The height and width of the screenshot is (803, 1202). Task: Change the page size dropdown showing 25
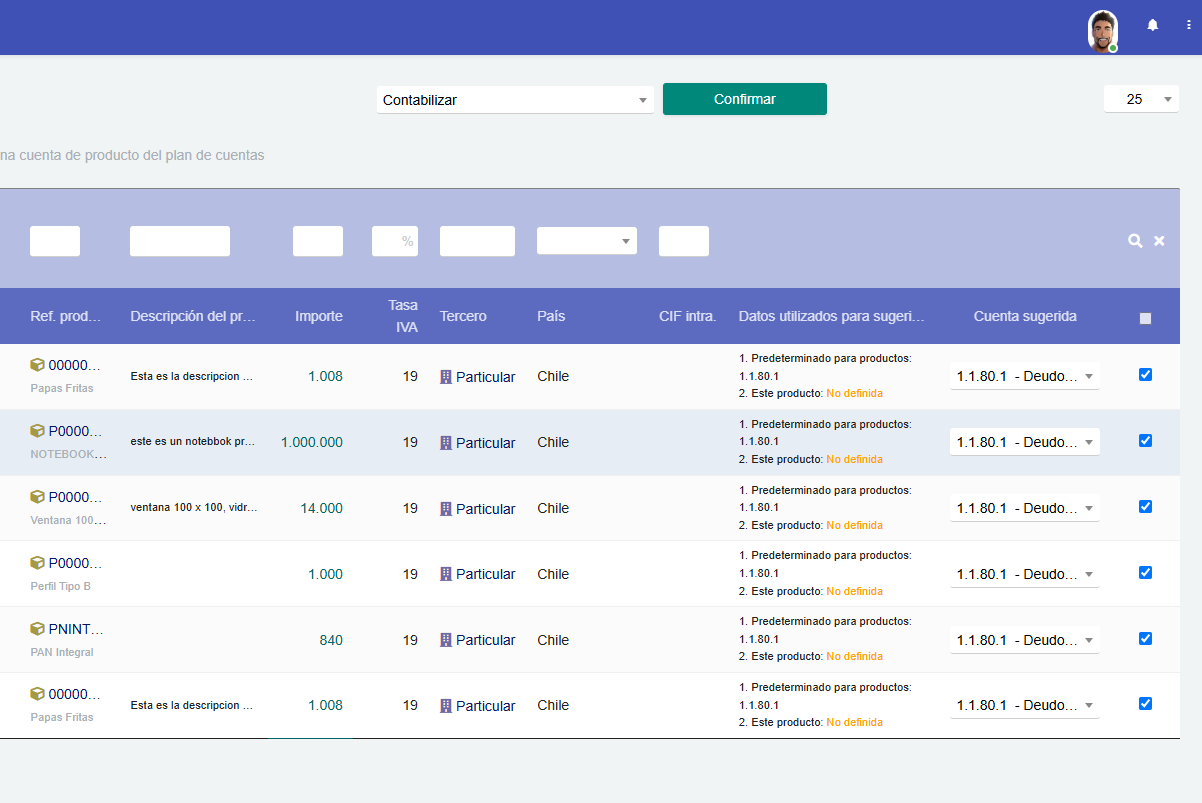click(x=1141, y=99)
